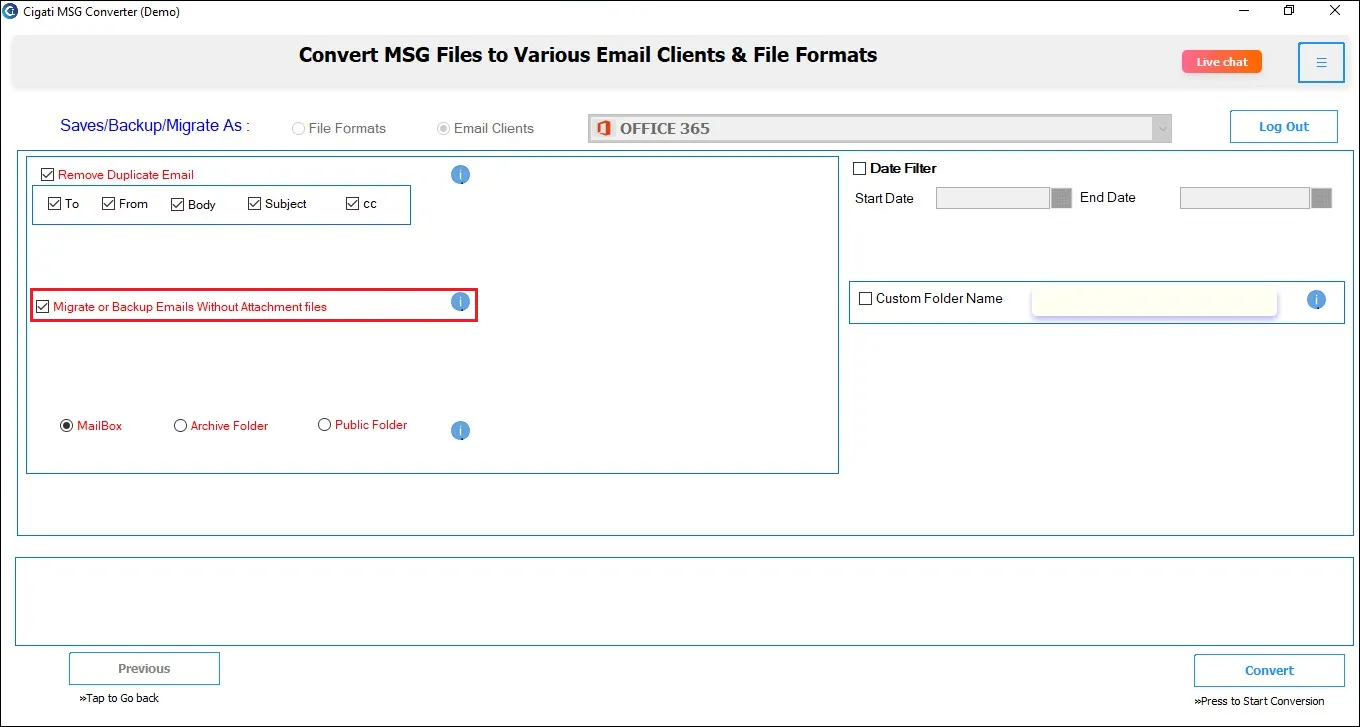The width and height of the screenshot is (1360, 727).
Task: Choose the Email Clients radio button
Action: (x=443, y=129)
